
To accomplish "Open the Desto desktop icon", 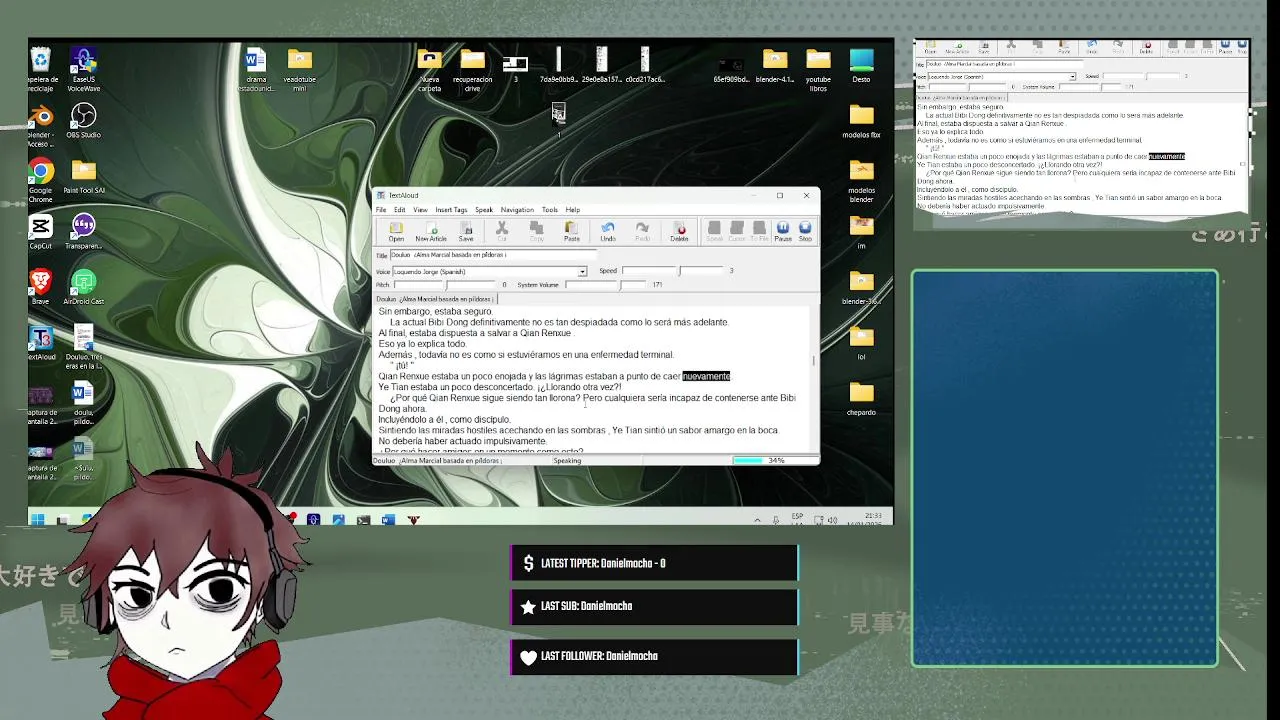I will point(861,66).
